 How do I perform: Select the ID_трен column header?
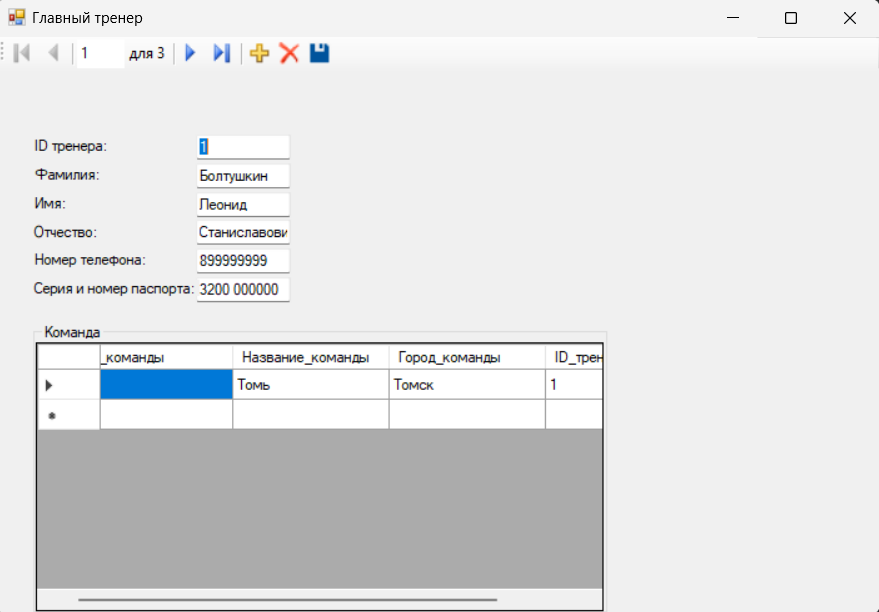pos(574,357)
